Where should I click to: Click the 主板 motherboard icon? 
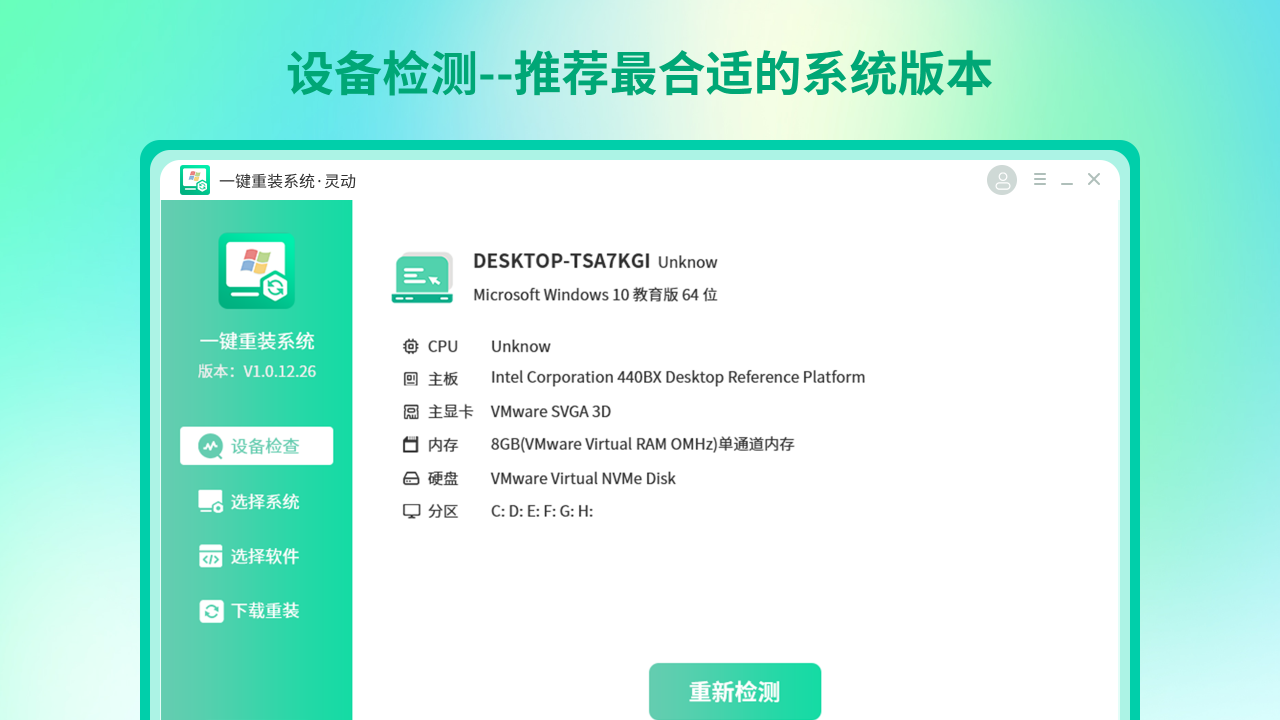tap(411, 379)
